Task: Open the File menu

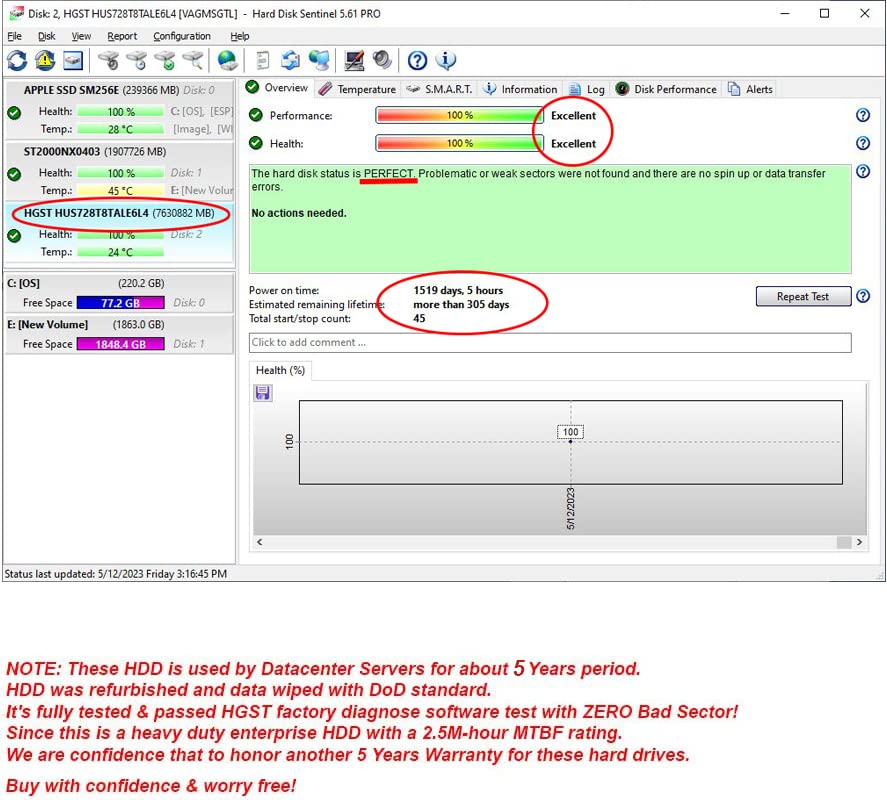Action: 14,36
